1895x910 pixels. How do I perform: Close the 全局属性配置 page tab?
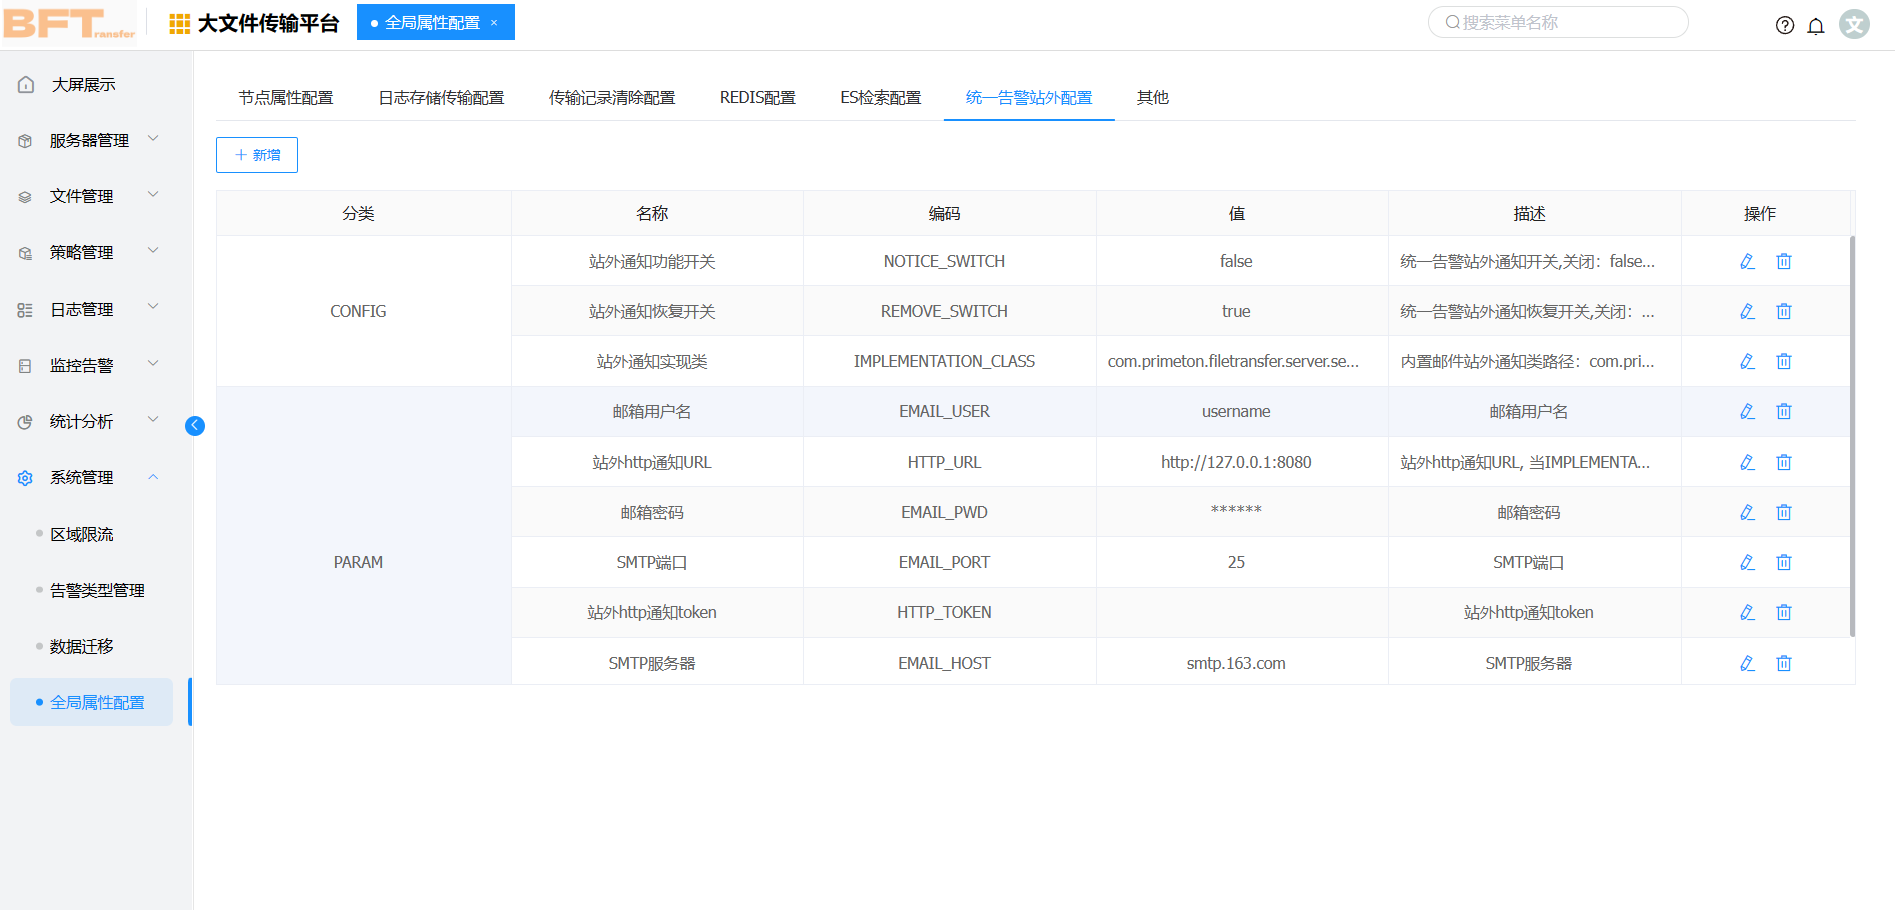point(494,22)
